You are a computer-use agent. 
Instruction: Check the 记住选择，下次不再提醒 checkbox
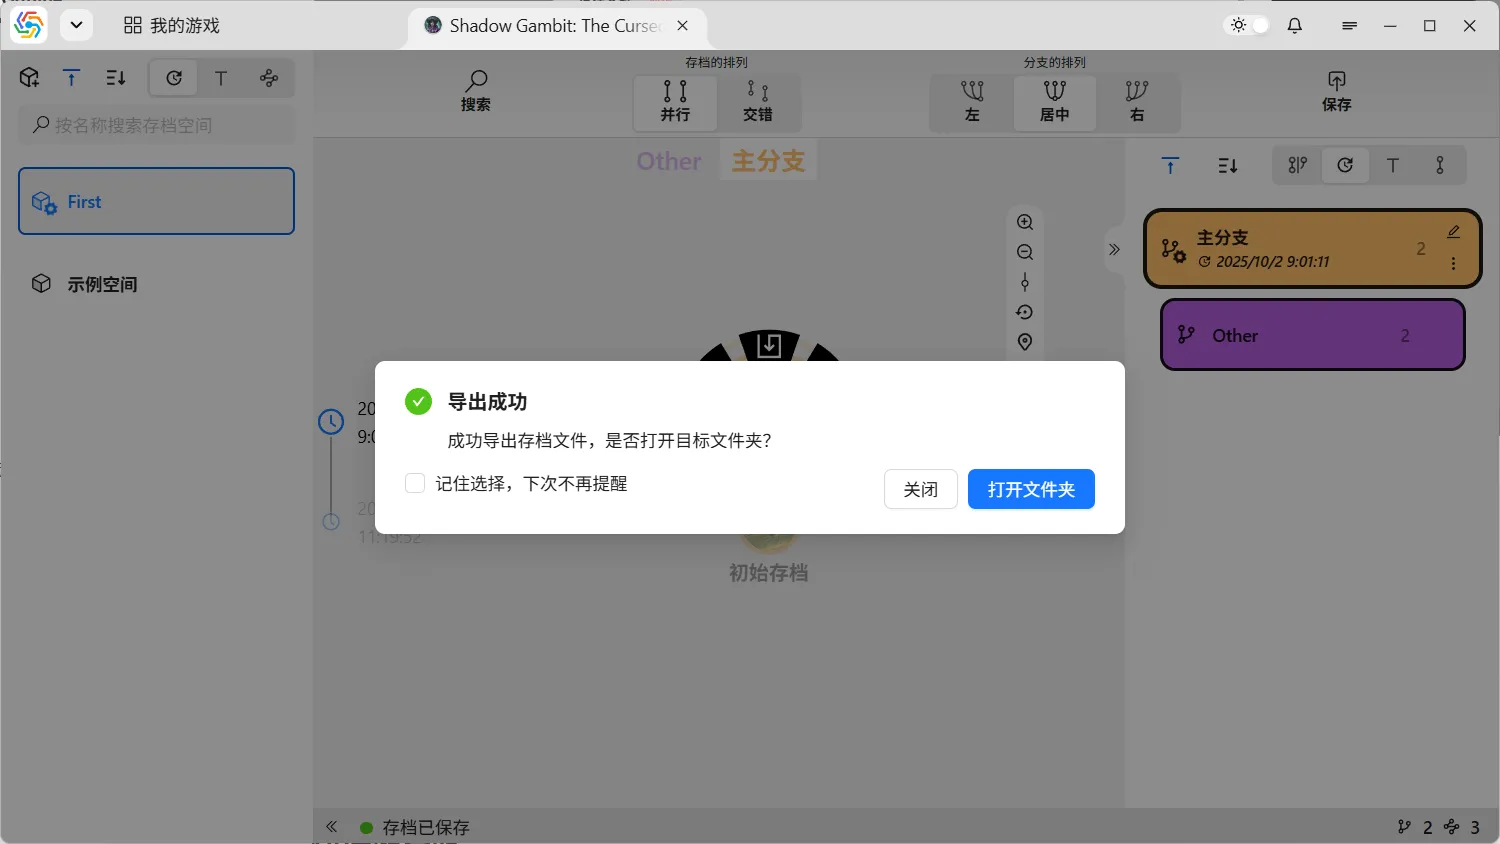pos(415,484)
